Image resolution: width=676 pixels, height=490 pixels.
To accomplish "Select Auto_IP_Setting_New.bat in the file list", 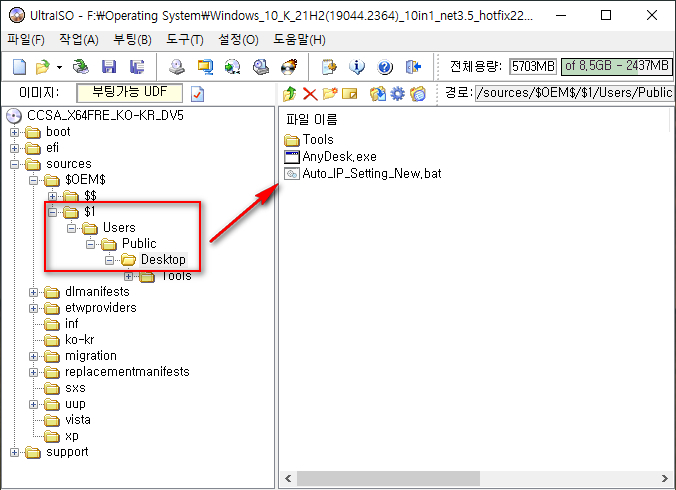I will [x=363, y=174].
